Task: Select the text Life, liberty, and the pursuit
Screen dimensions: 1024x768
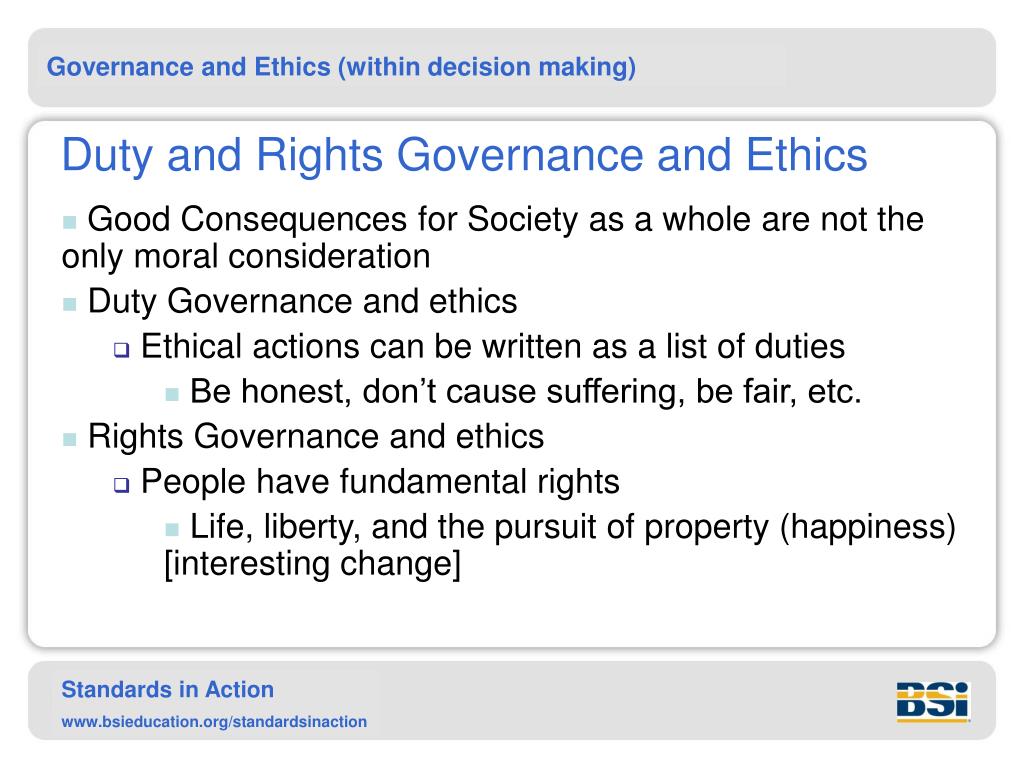Action: tap(573, 527)
